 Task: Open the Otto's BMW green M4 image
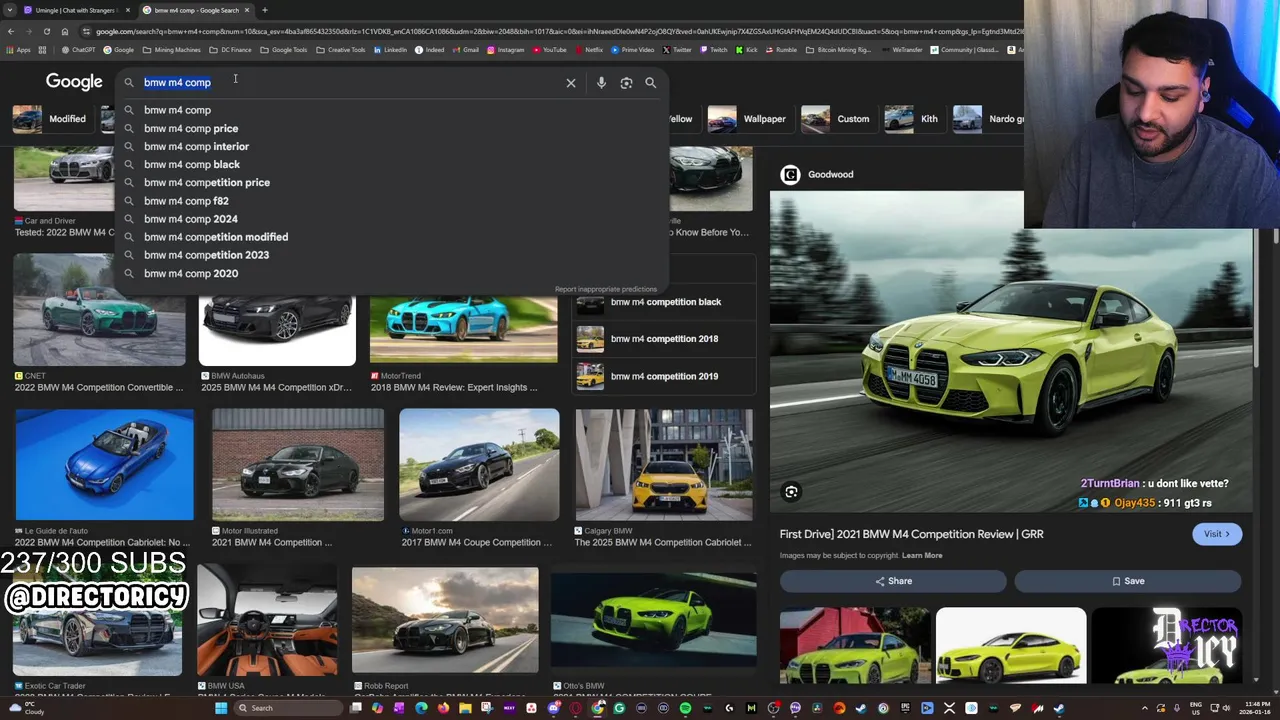[x=653, y=621]
